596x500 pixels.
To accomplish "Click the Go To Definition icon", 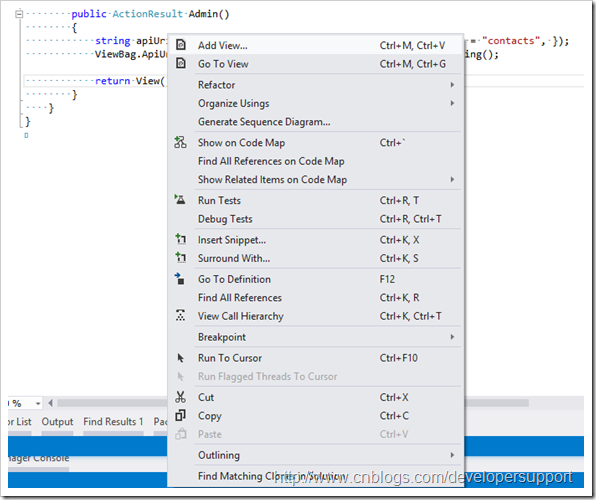I will click(x=180, y=279).
